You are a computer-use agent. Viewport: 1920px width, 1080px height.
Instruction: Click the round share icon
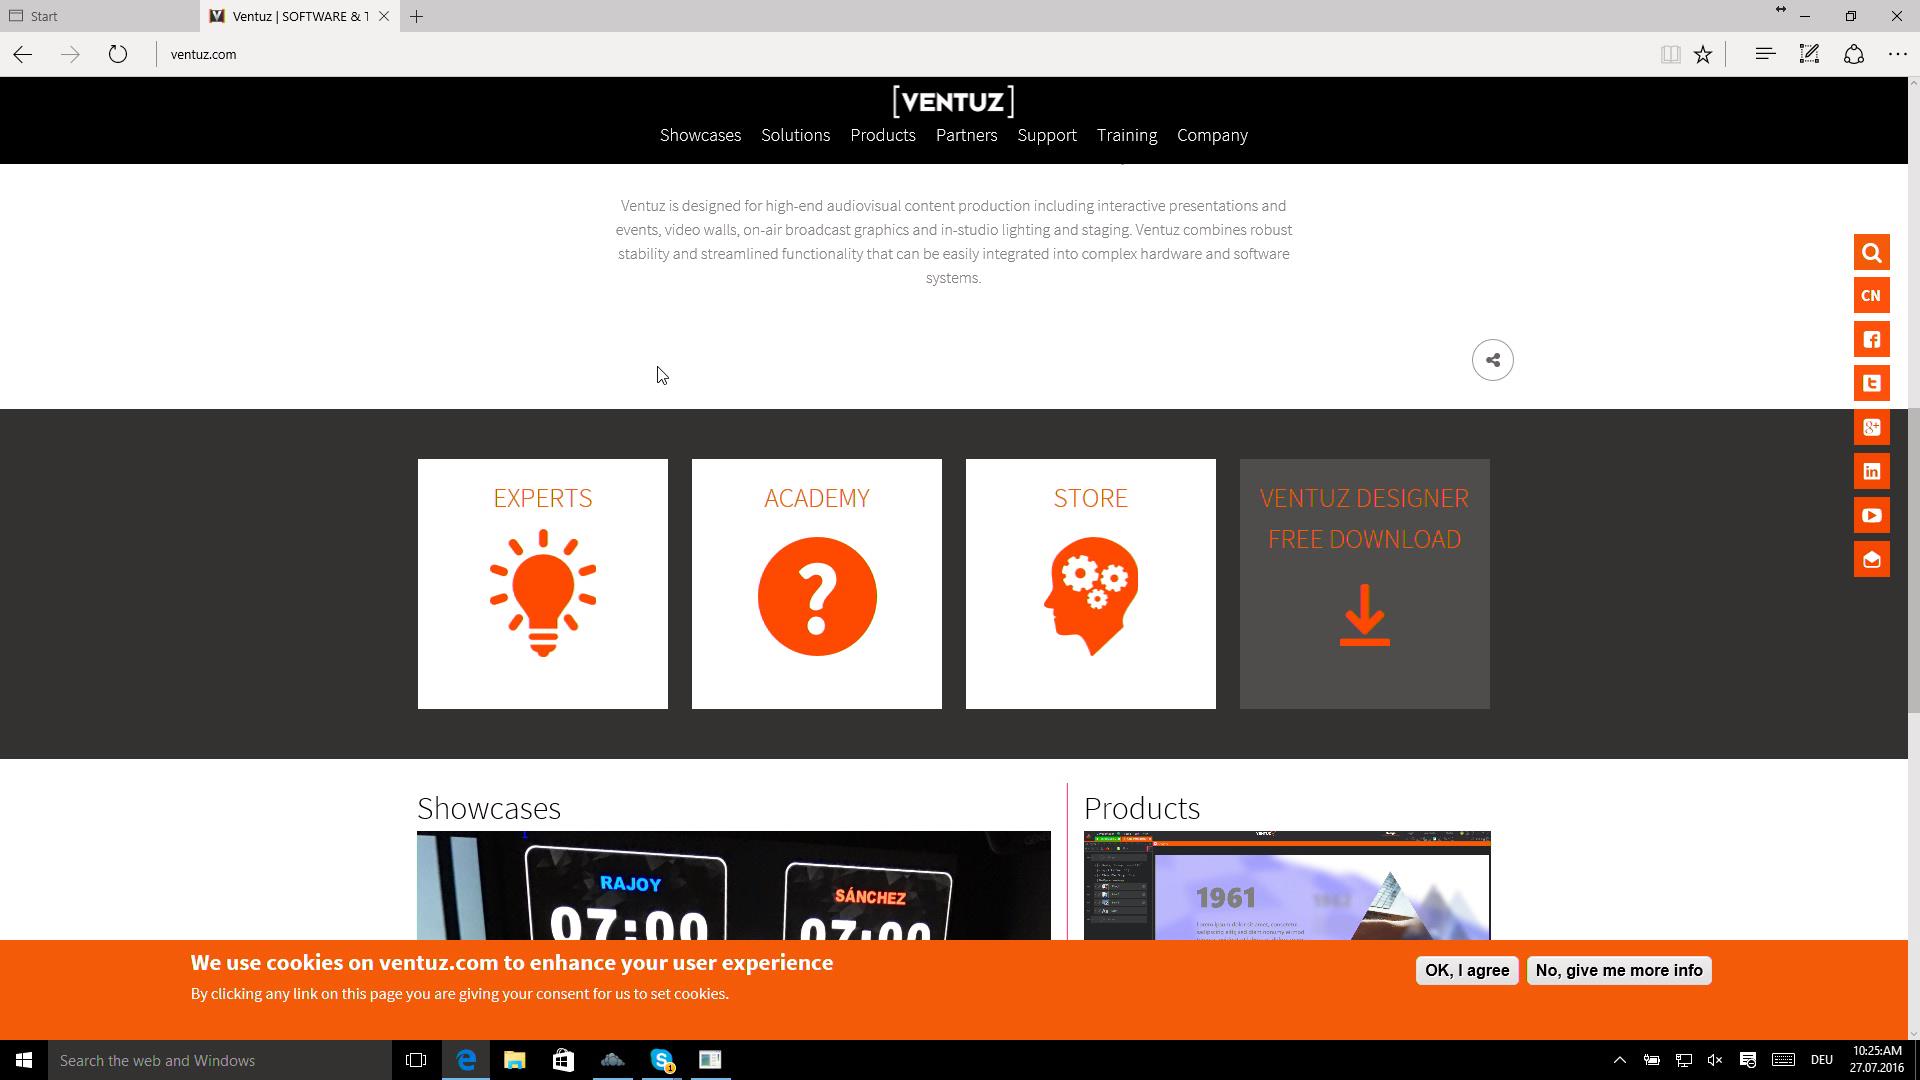(x=1492, y=360)
